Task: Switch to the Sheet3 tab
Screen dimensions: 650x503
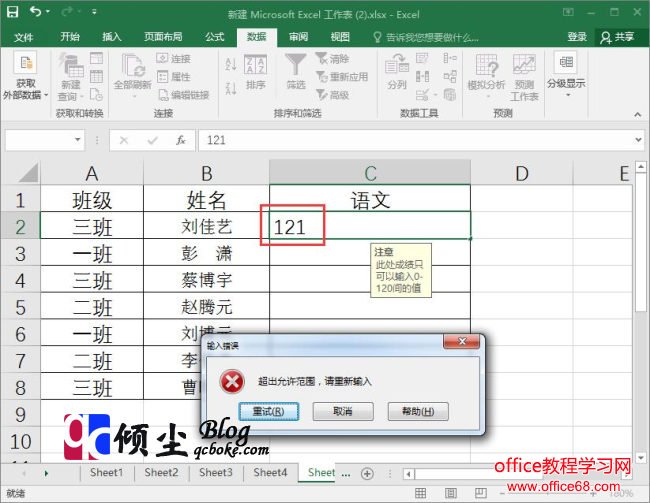Action: (216, 473)
